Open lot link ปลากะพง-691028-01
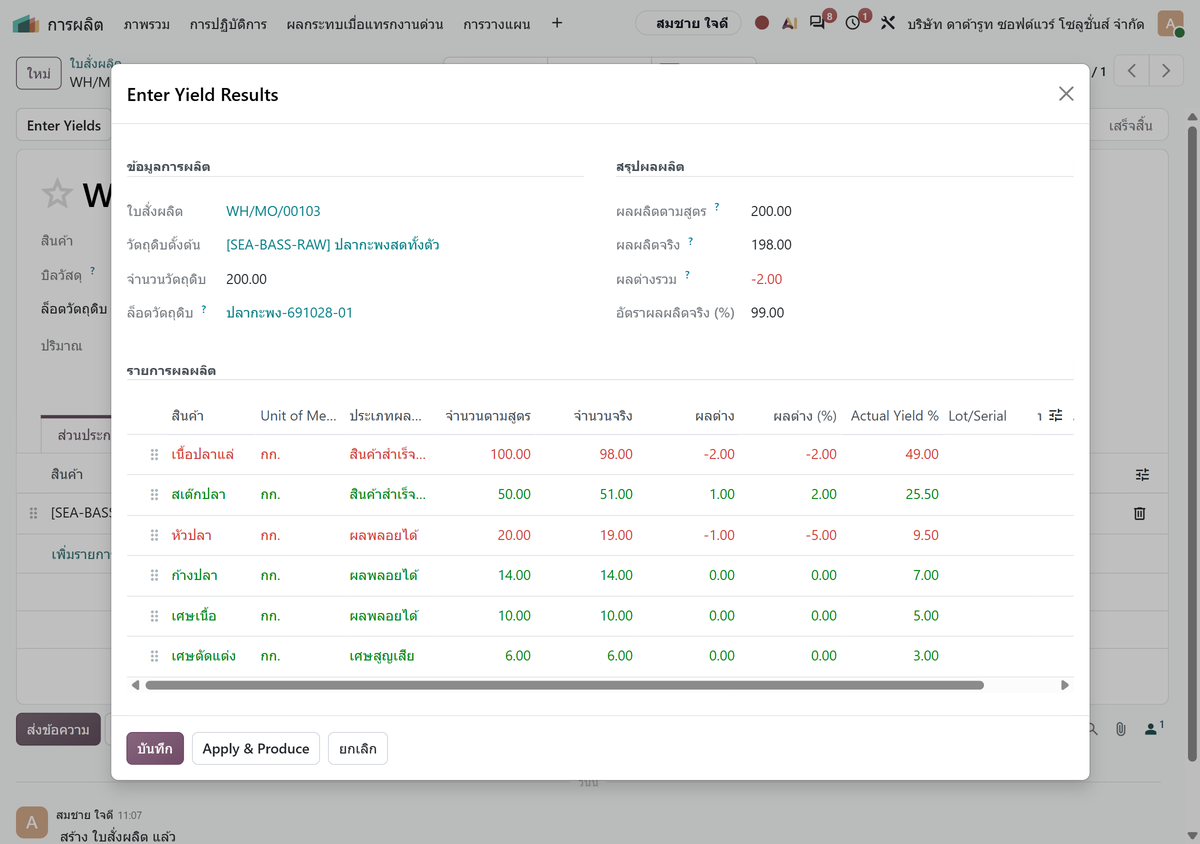This screenshot has width=1200, height=844. [x=290, y=313]
